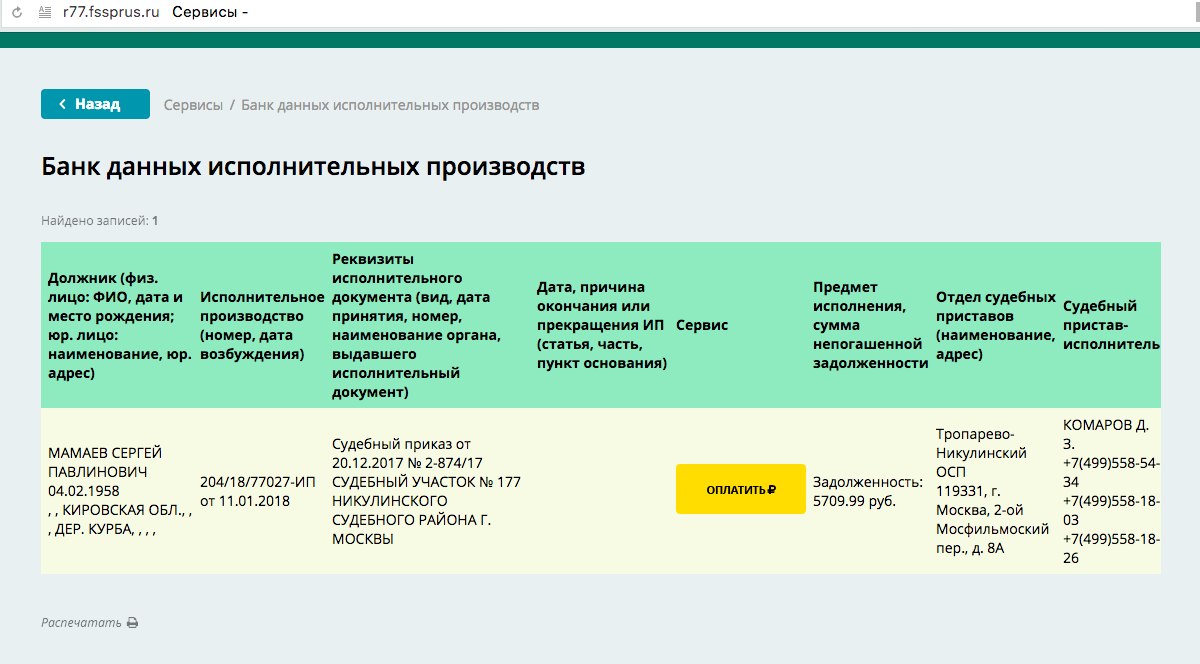The image size is (1200, 664).
Task: Click the Исполнительное производство column header
Action: (262, 325)
